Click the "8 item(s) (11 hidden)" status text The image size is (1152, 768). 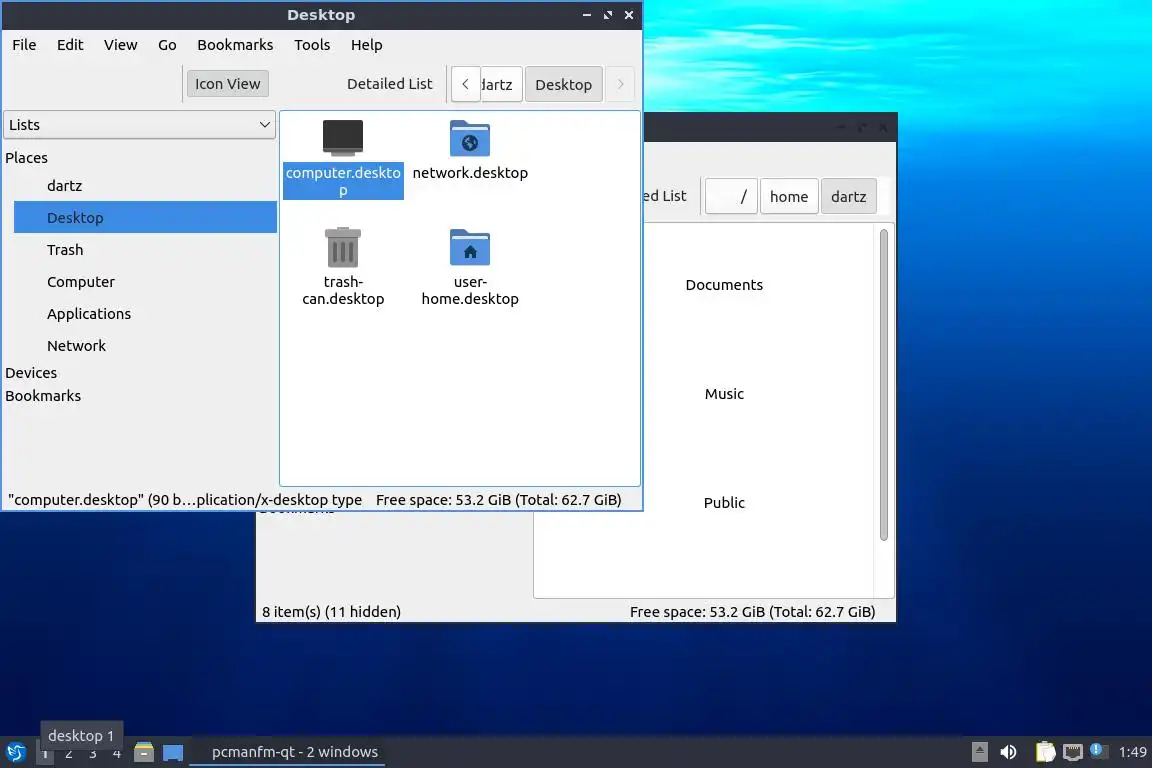pyautogui.click(x=331, y=611)
